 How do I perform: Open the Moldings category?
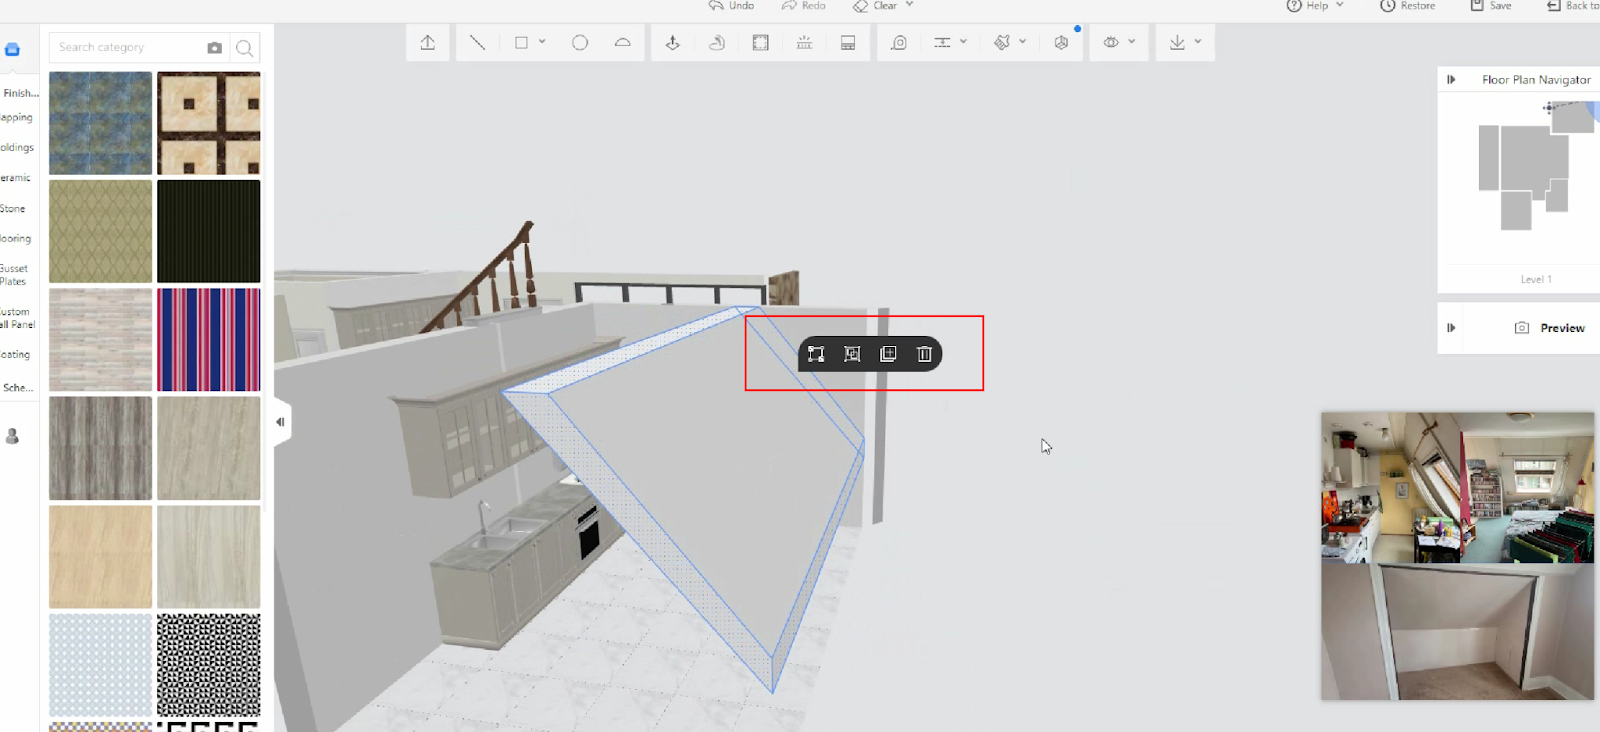pyautogui.click(x=17, y=148)
